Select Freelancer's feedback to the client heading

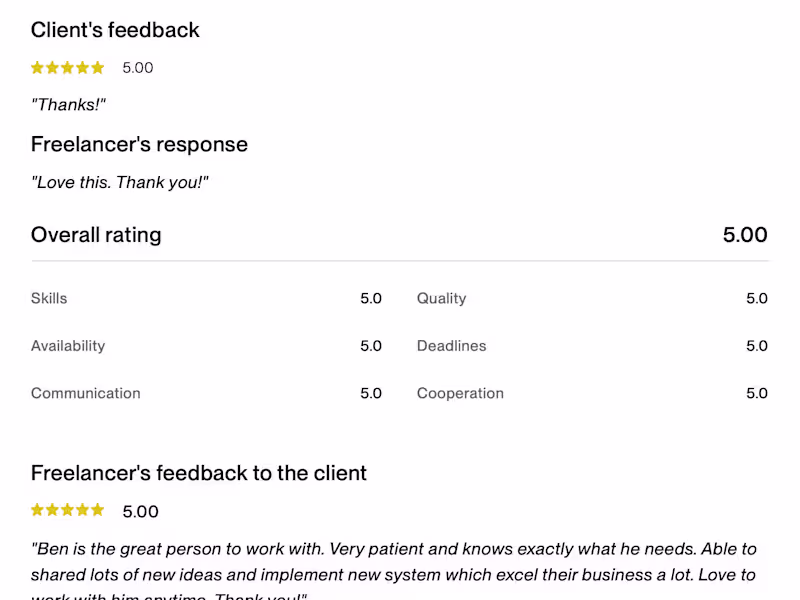click(199, 473)
